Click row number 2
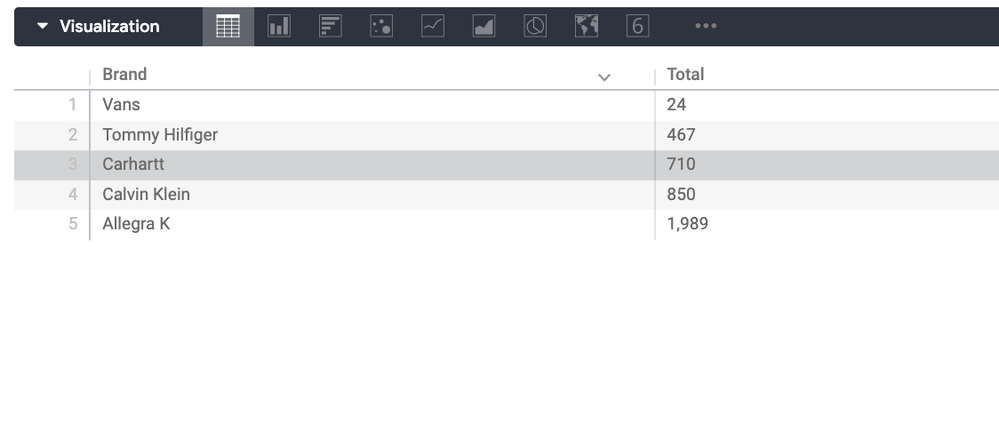 (x=73, y=134)
